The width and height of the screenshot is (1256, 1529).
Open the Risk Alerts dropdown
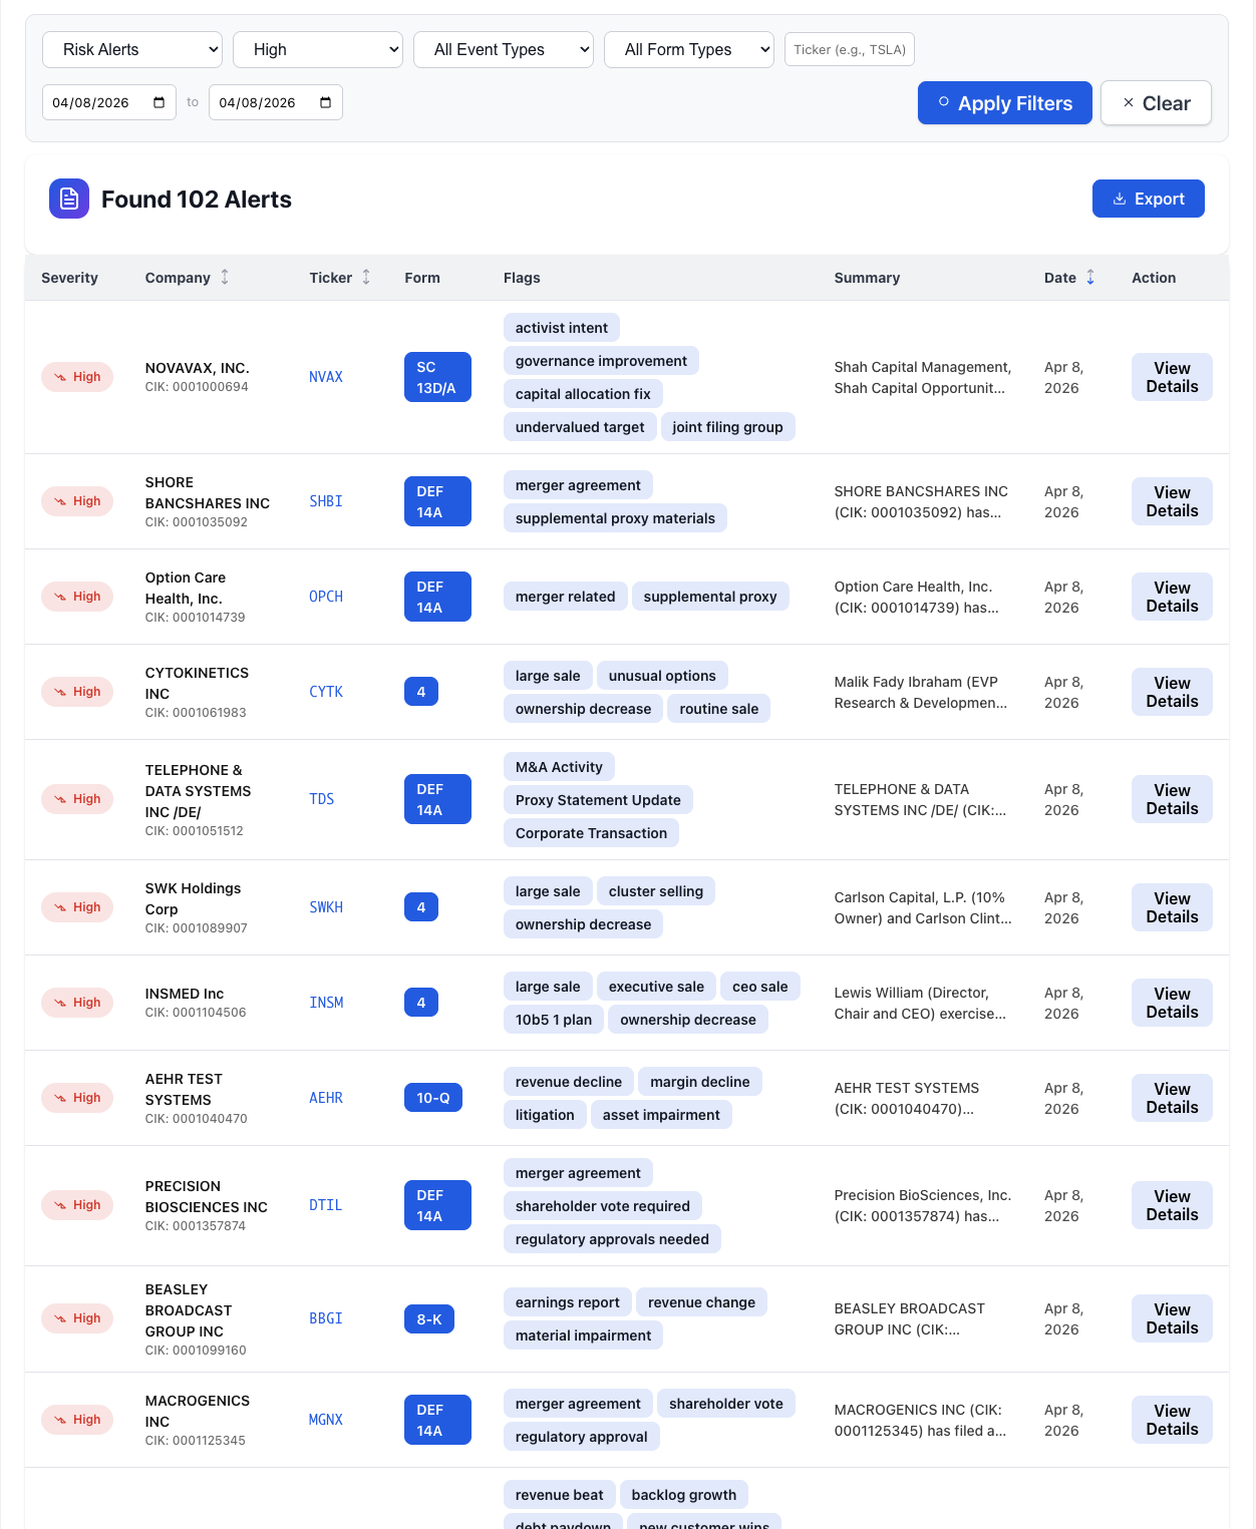point(131,49)
